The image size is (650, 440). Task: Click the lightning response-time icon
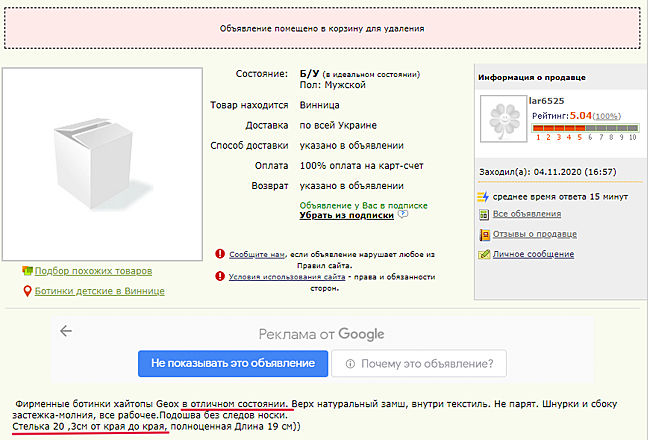484,196
